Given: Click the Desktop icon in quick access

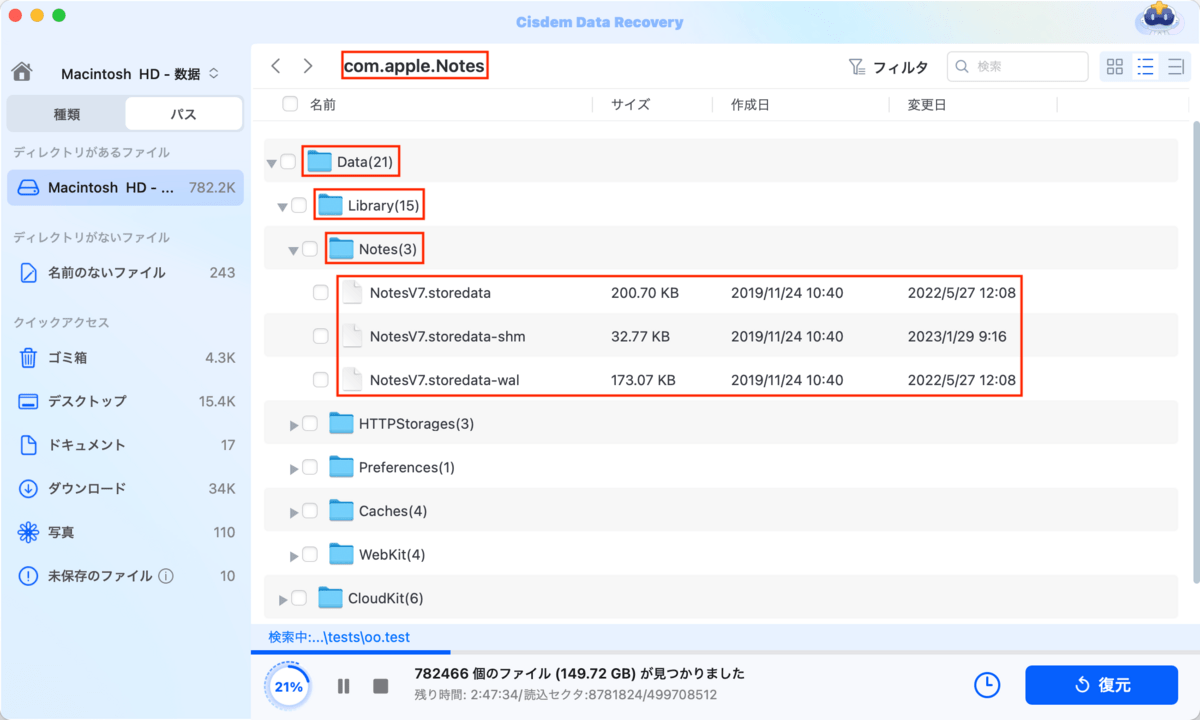Looking at the screenshot, I should pos(28,401).
